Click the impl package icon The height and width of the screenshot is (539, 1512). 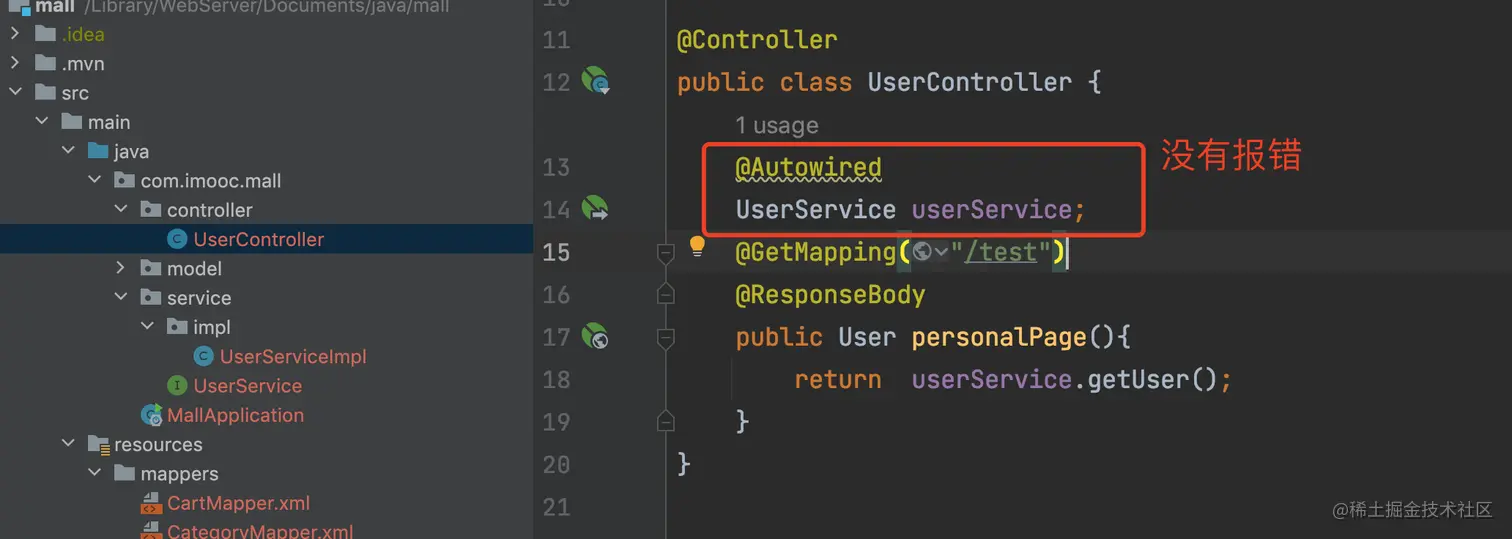(x=178, y=327)
